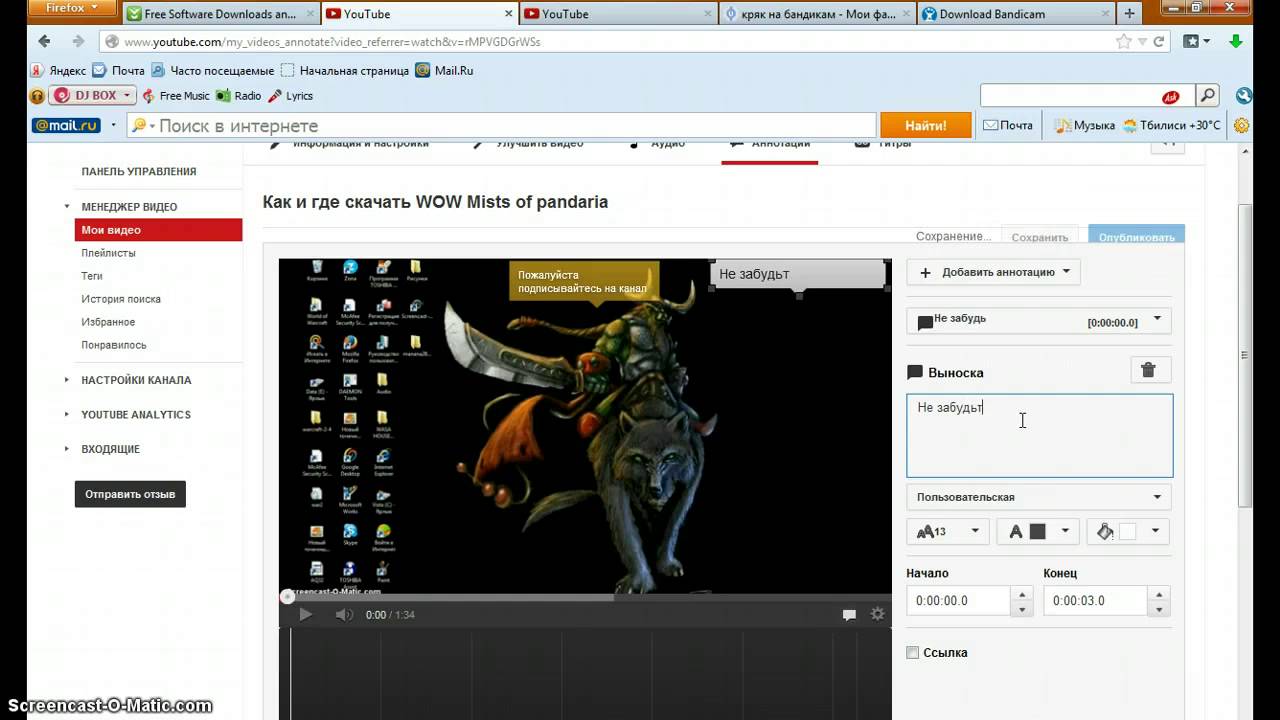Viewport: 1280px width, 720px height.
Task: Decrease the Конец end time
Action: click(x=1159, y=608)
